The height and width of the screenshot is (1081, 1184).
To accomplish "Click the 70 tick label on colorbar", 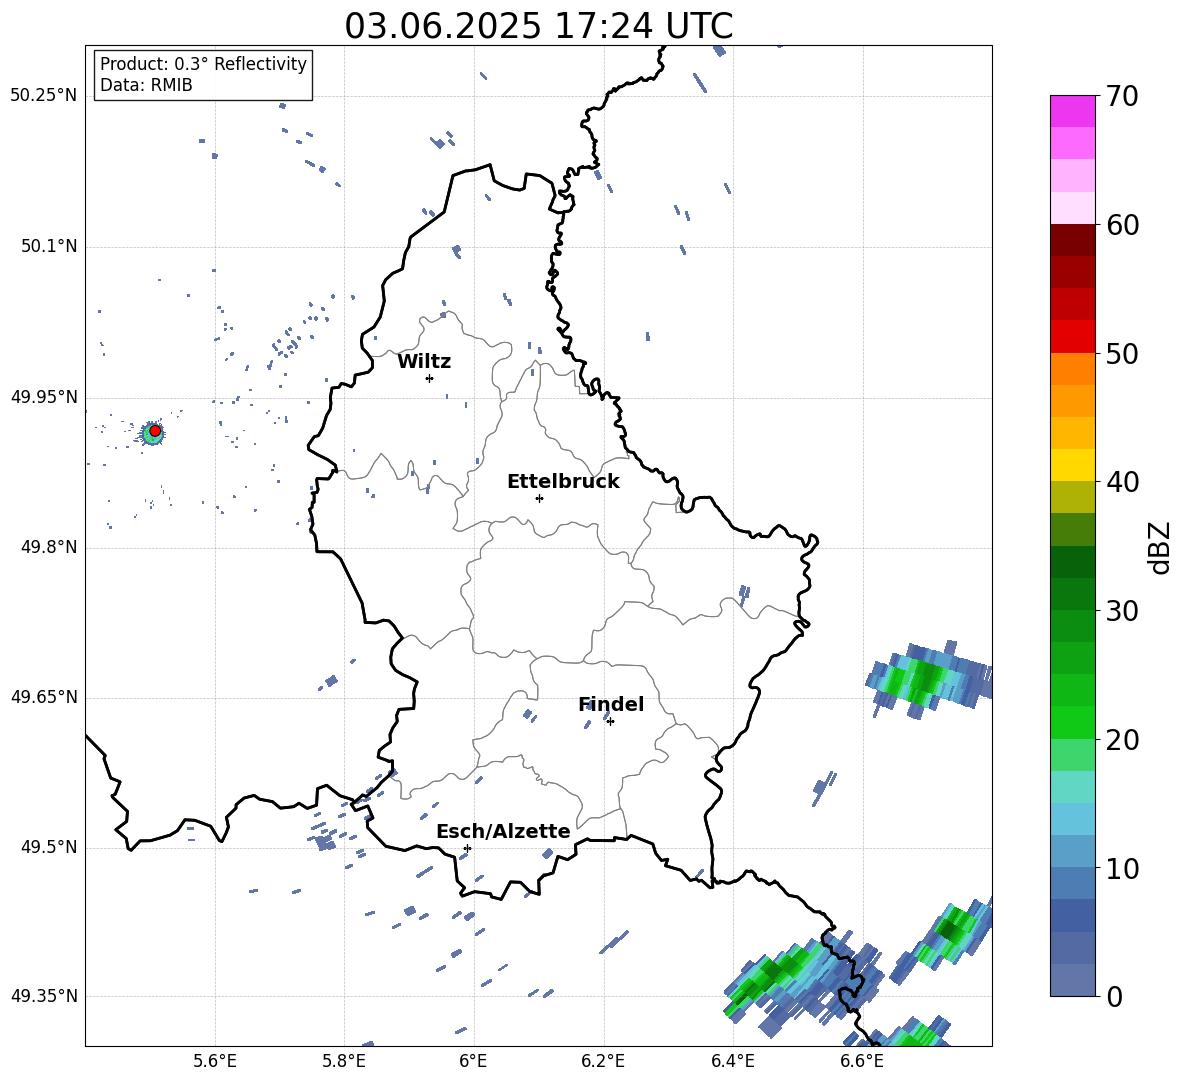I will [1122, 96].
